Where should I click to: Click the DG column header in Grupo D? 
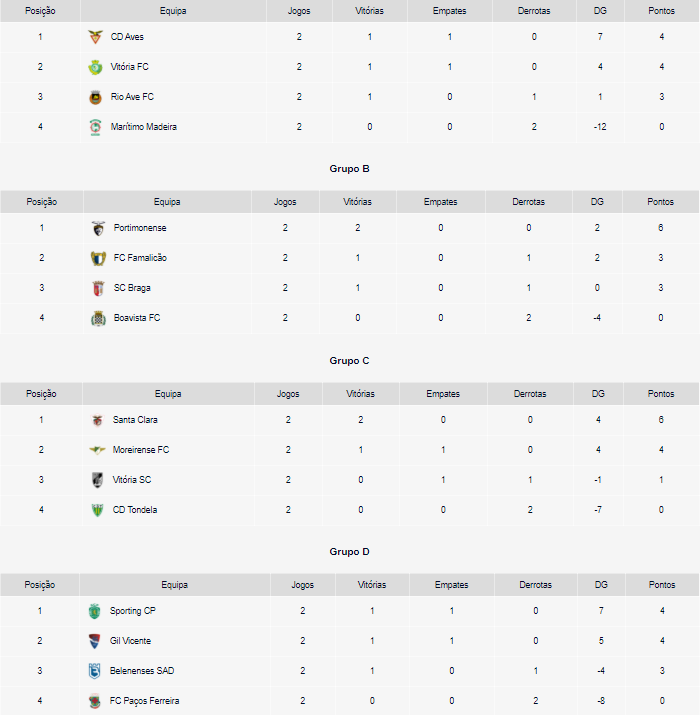[601, 585]
